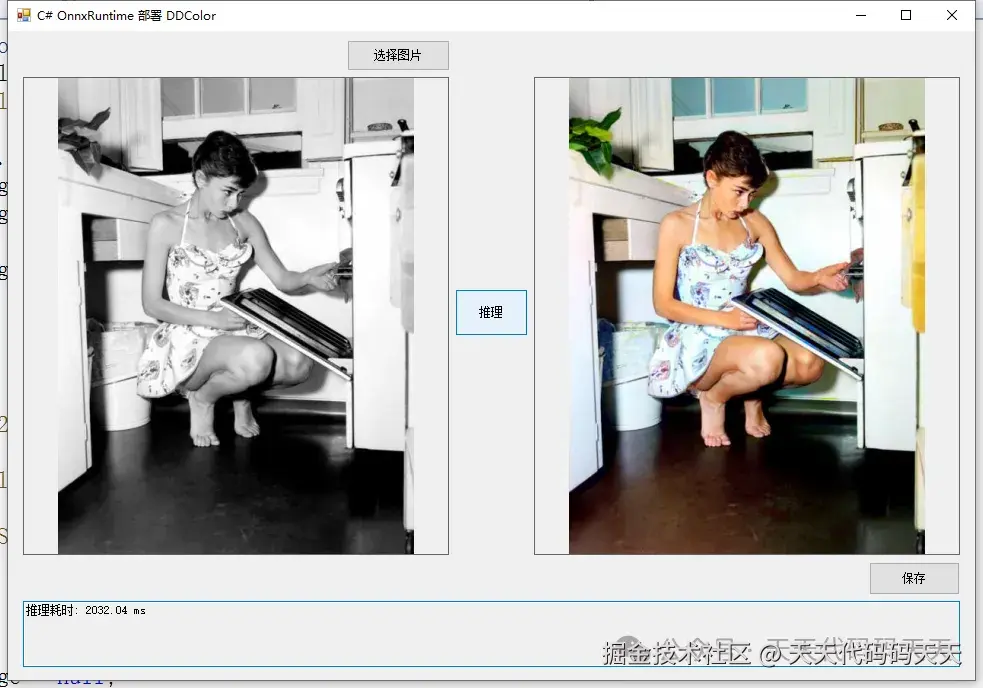Minimize the DDColor window

861,15
